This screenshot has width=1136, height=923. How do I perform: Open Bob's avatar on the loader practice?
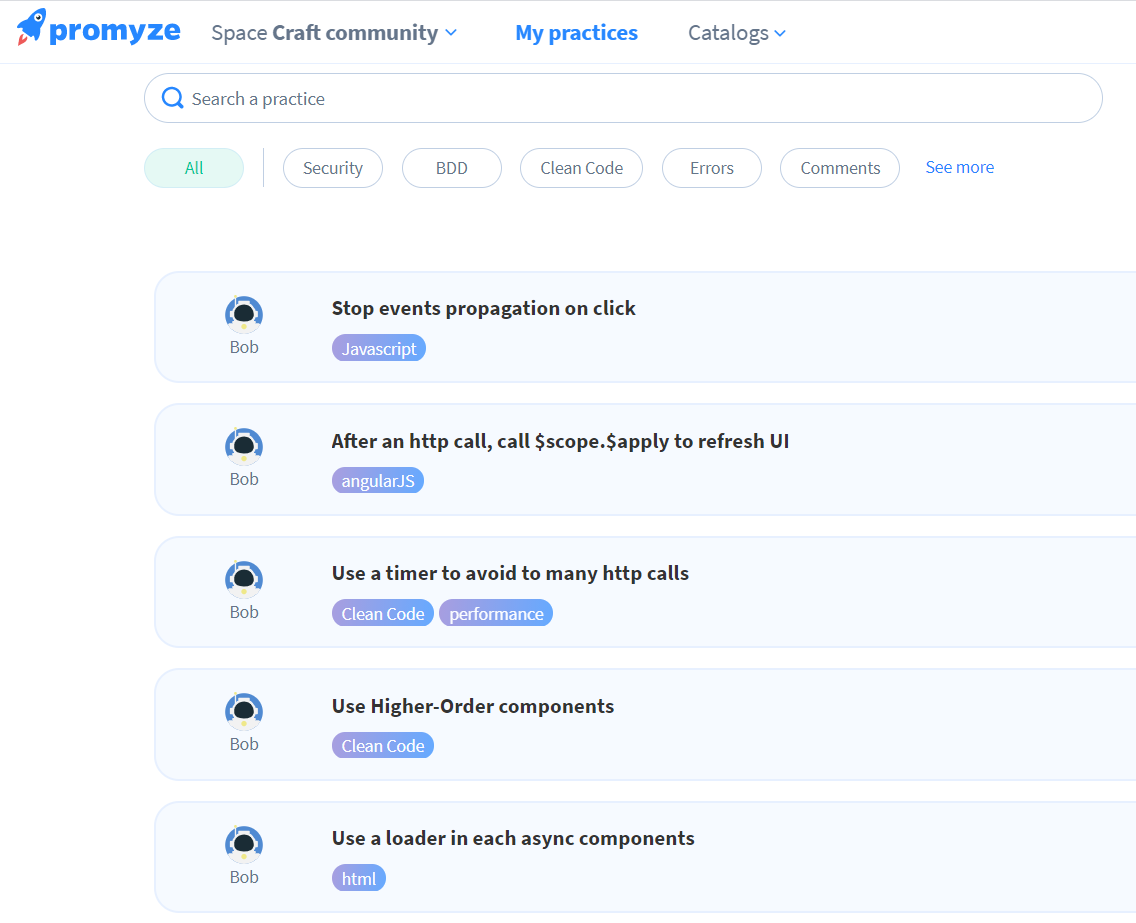(244, 844)
